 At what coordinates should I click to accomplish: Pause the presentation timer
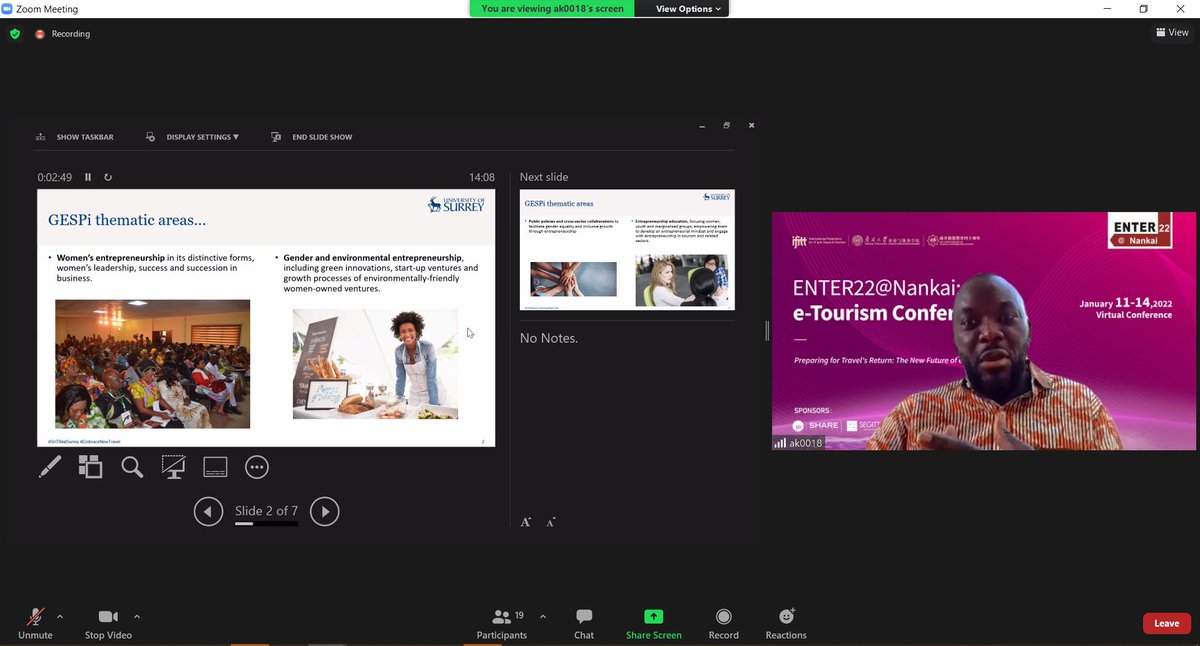[88, 177]
